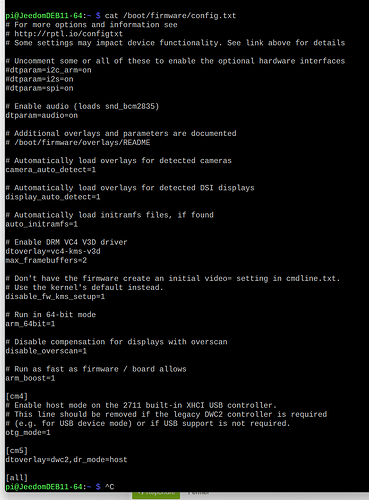Click the dtparam=audio=on line
This screenshot has width=369, height=500.
tap(42, 116)
